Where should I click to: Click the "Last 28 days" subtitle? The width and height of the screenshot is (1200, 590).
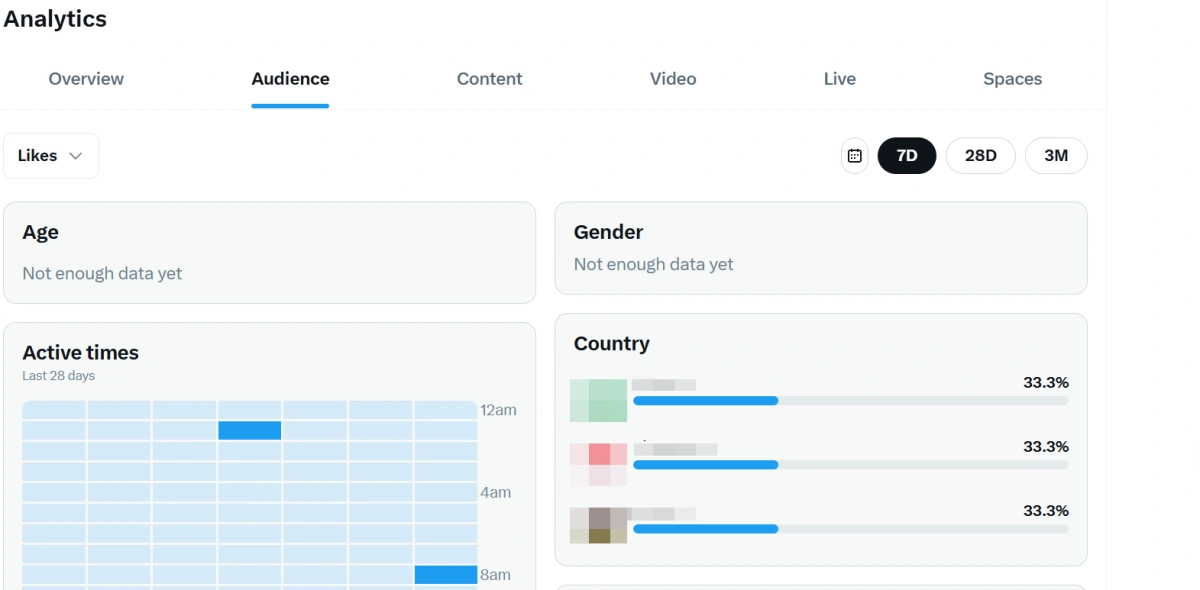(x=59, y=376)
